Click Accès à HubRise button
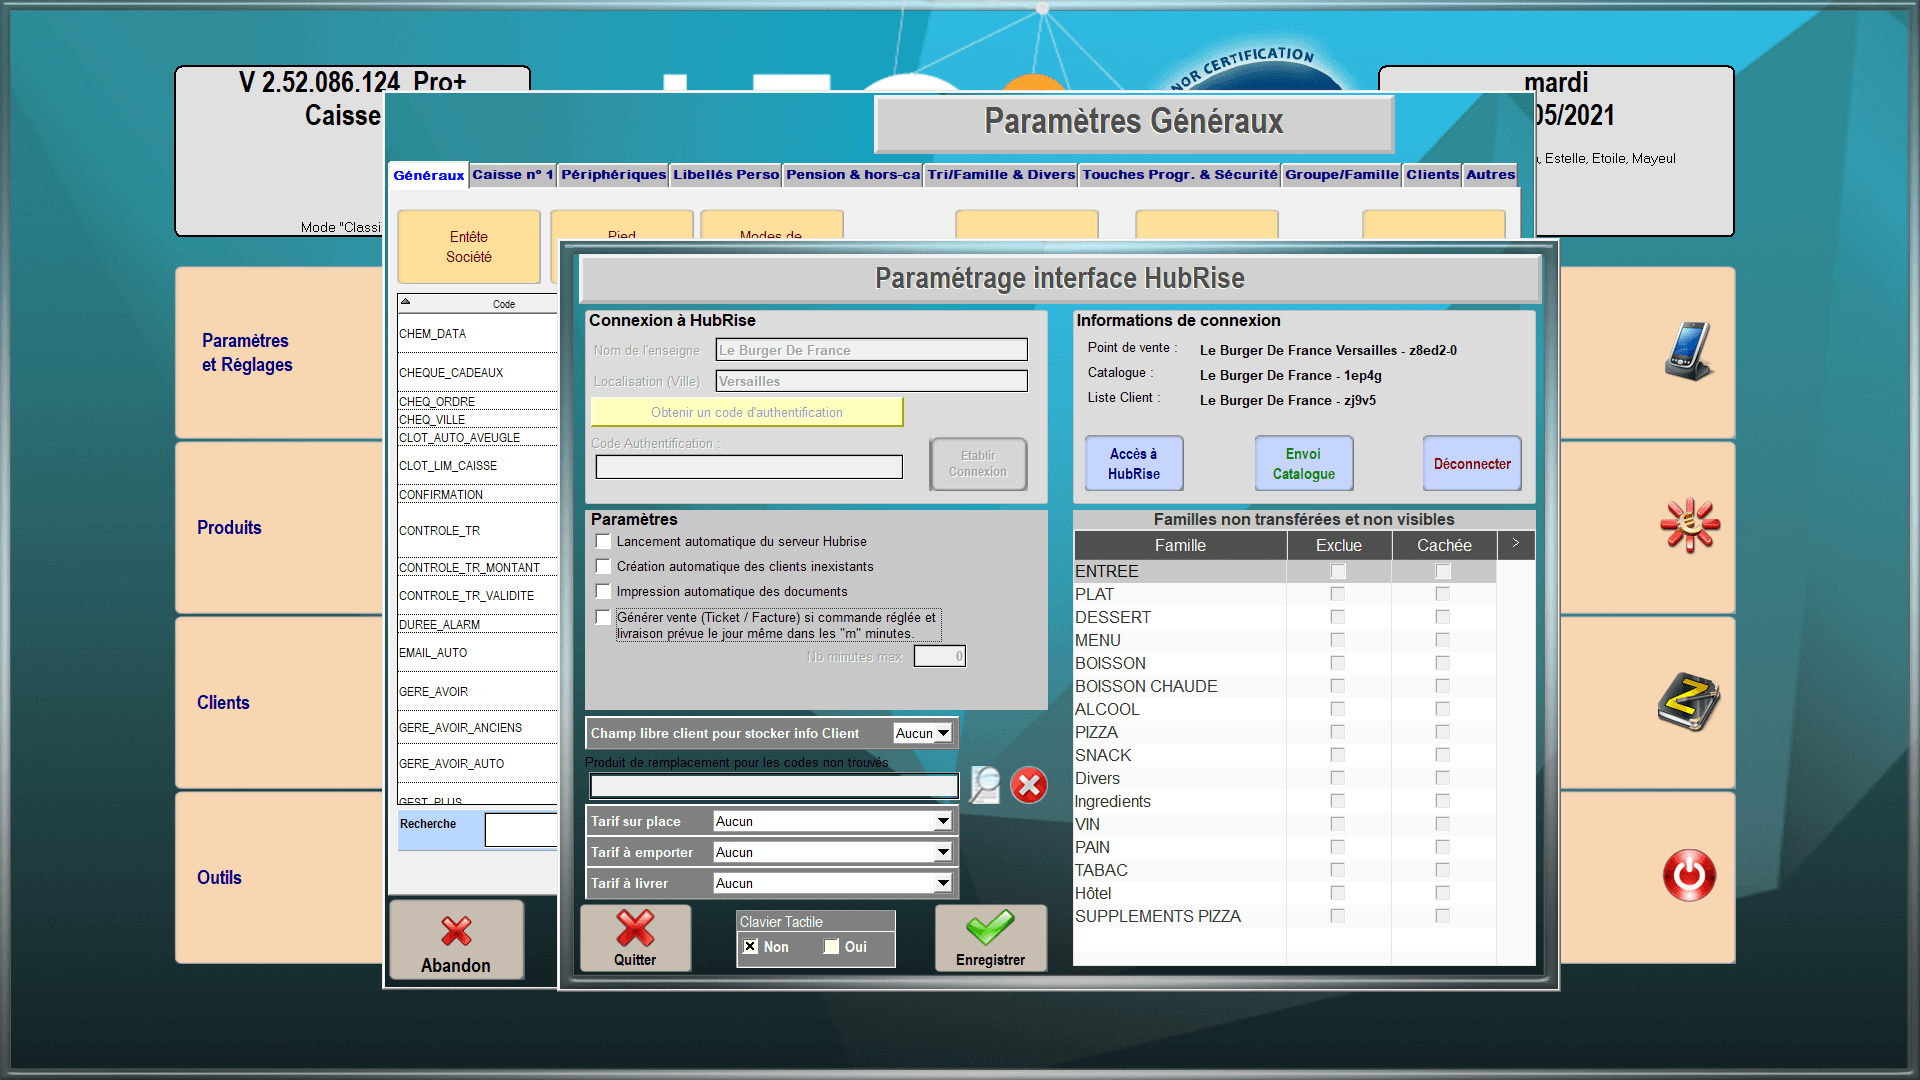The width and height of the screenshot is (1920, 1080). coord(1134,463)
